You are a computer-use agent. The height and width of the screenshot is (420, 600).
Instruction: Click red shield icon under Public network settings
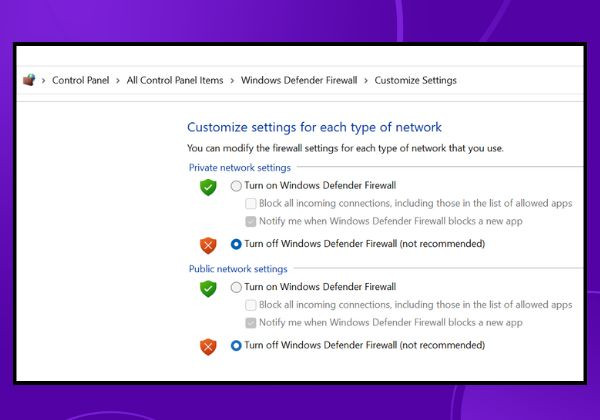[208, 347]
